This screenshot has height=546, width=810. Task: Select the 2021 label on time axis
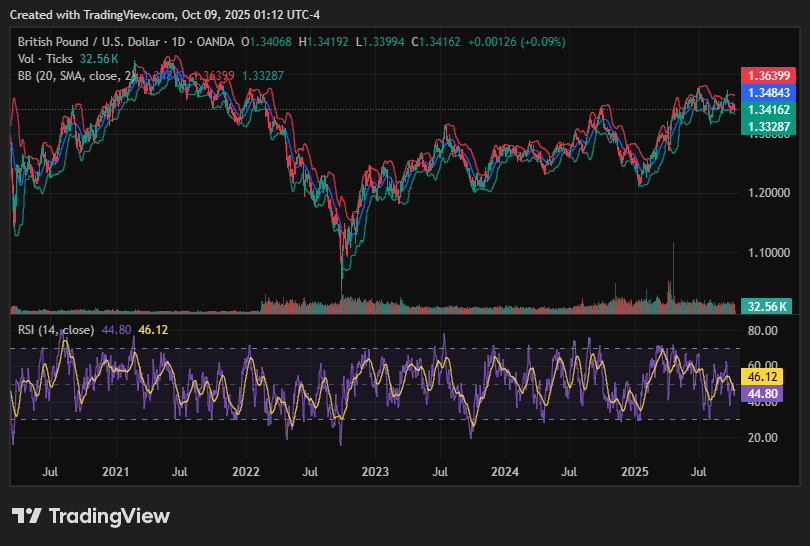(x=116, y=471)
